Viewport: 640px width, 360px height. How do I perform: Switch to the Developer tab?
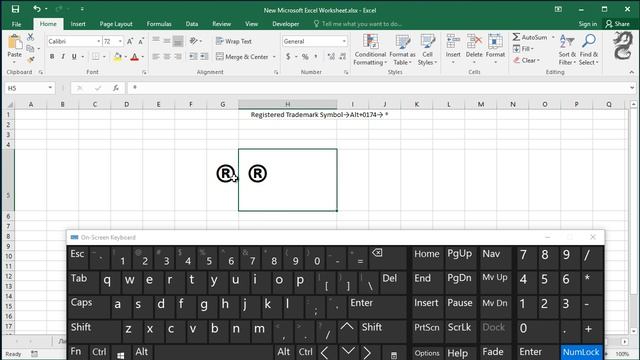point(285,24)
